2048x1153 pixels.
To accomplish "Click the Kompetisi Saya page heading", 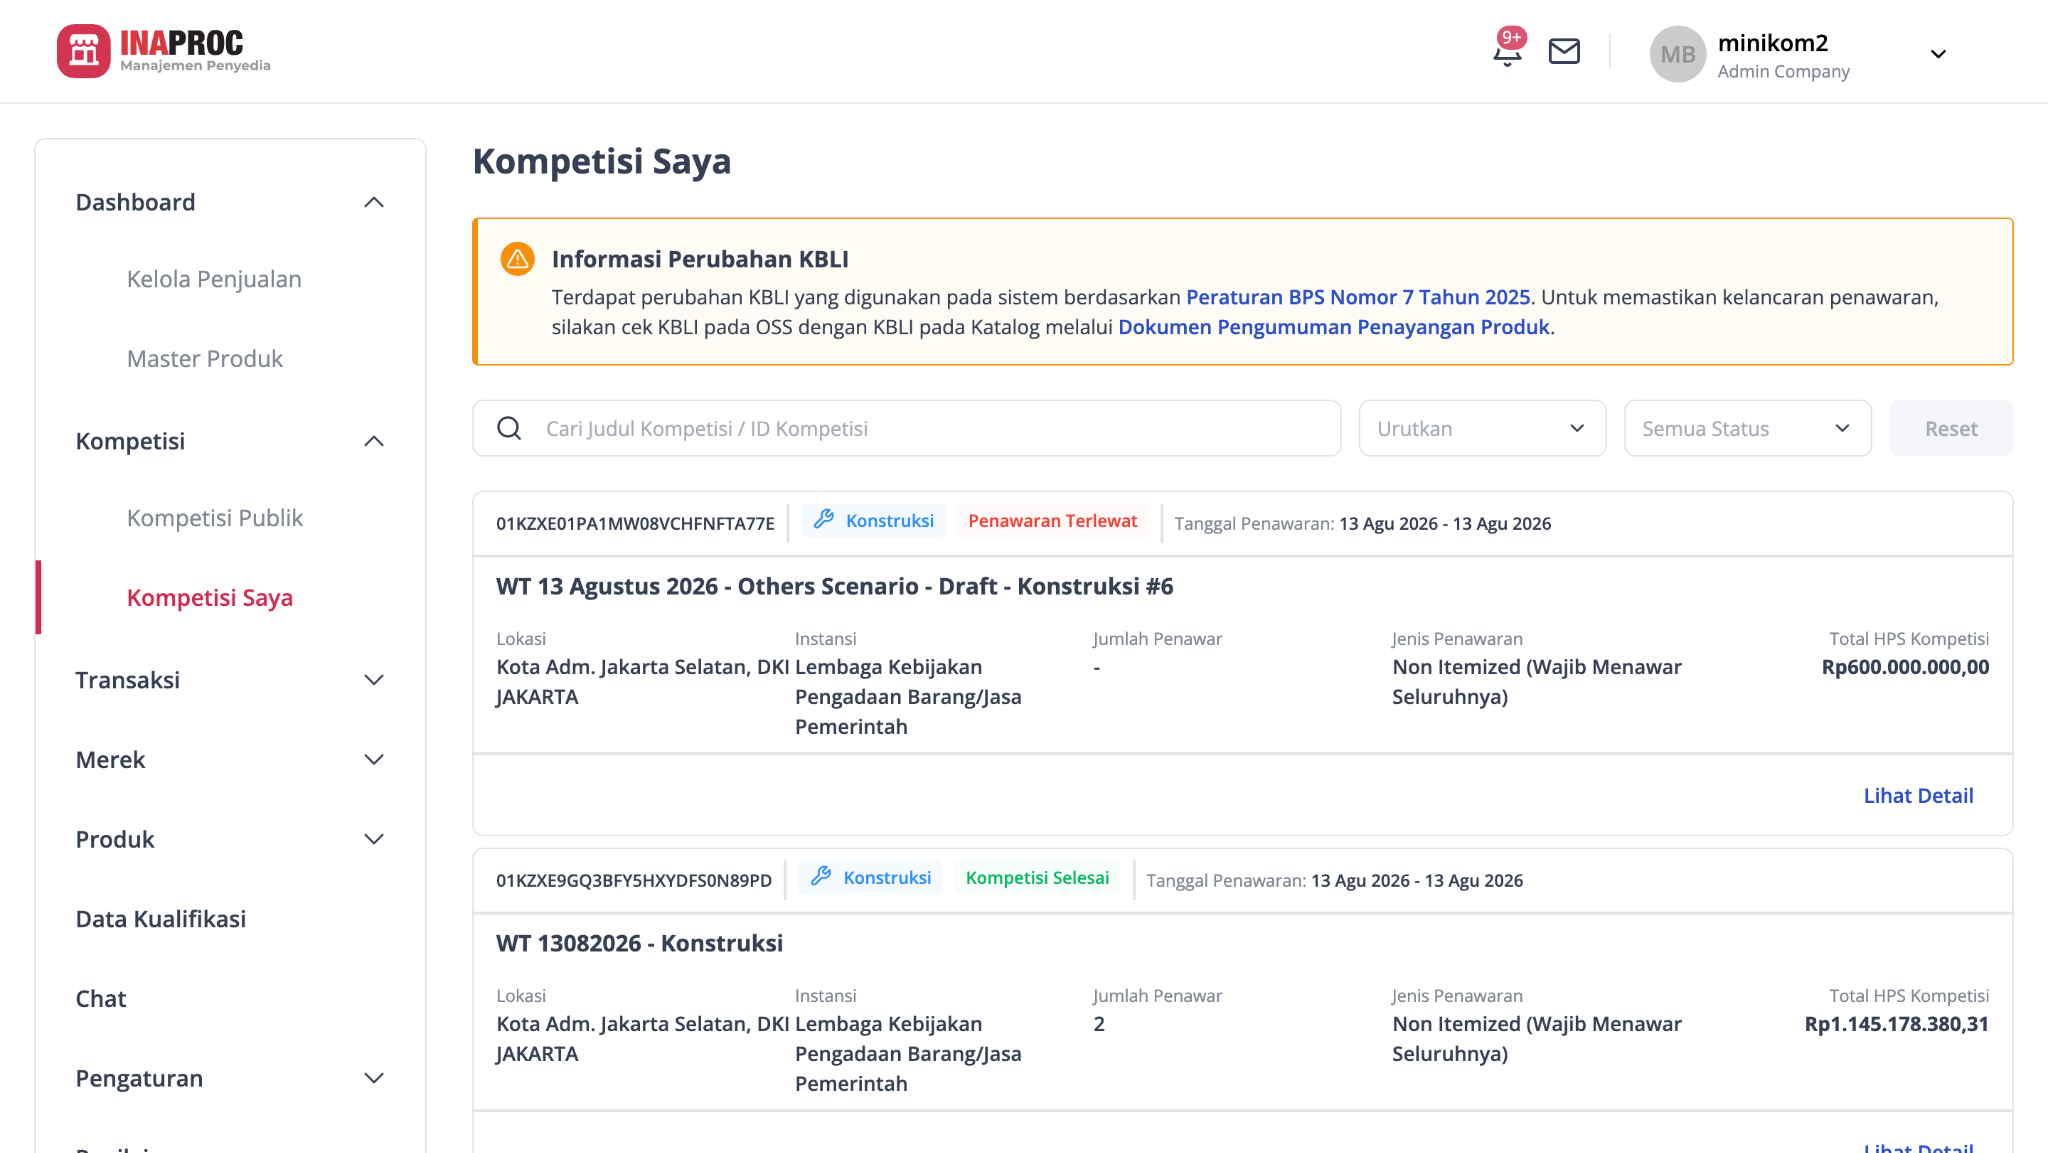I will (601, 161).
